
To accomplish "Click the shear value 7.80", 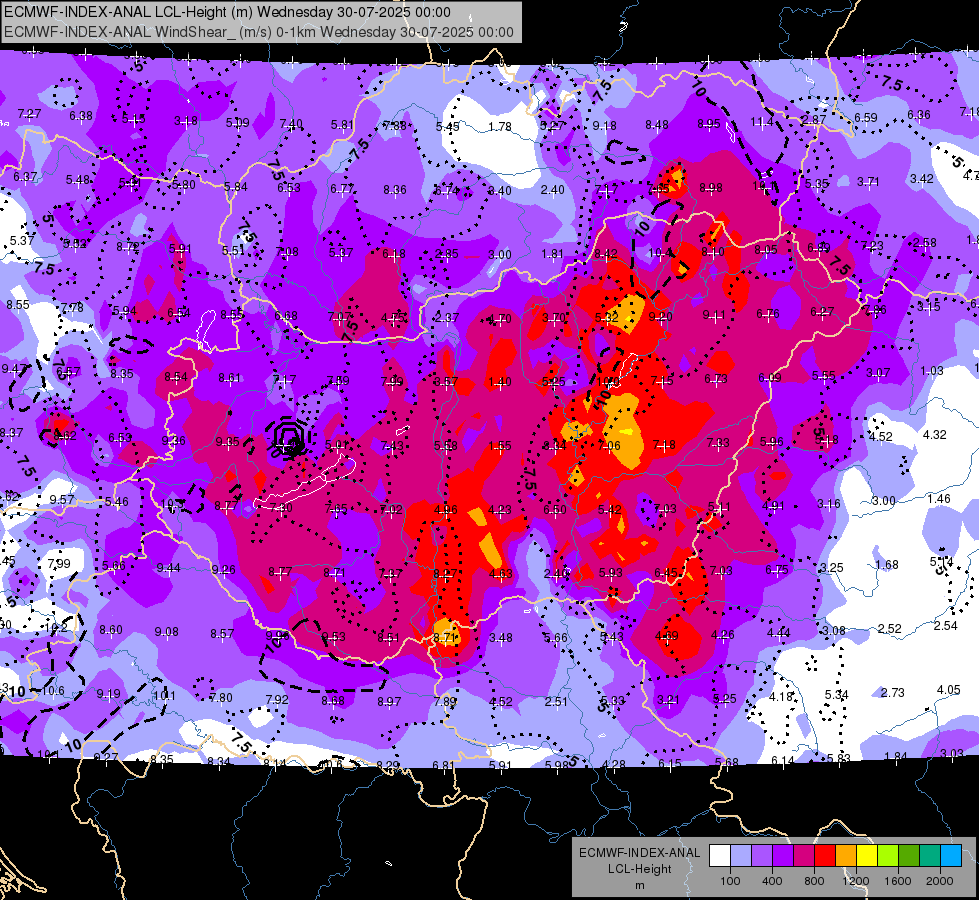I will click(x=220, y=698).
